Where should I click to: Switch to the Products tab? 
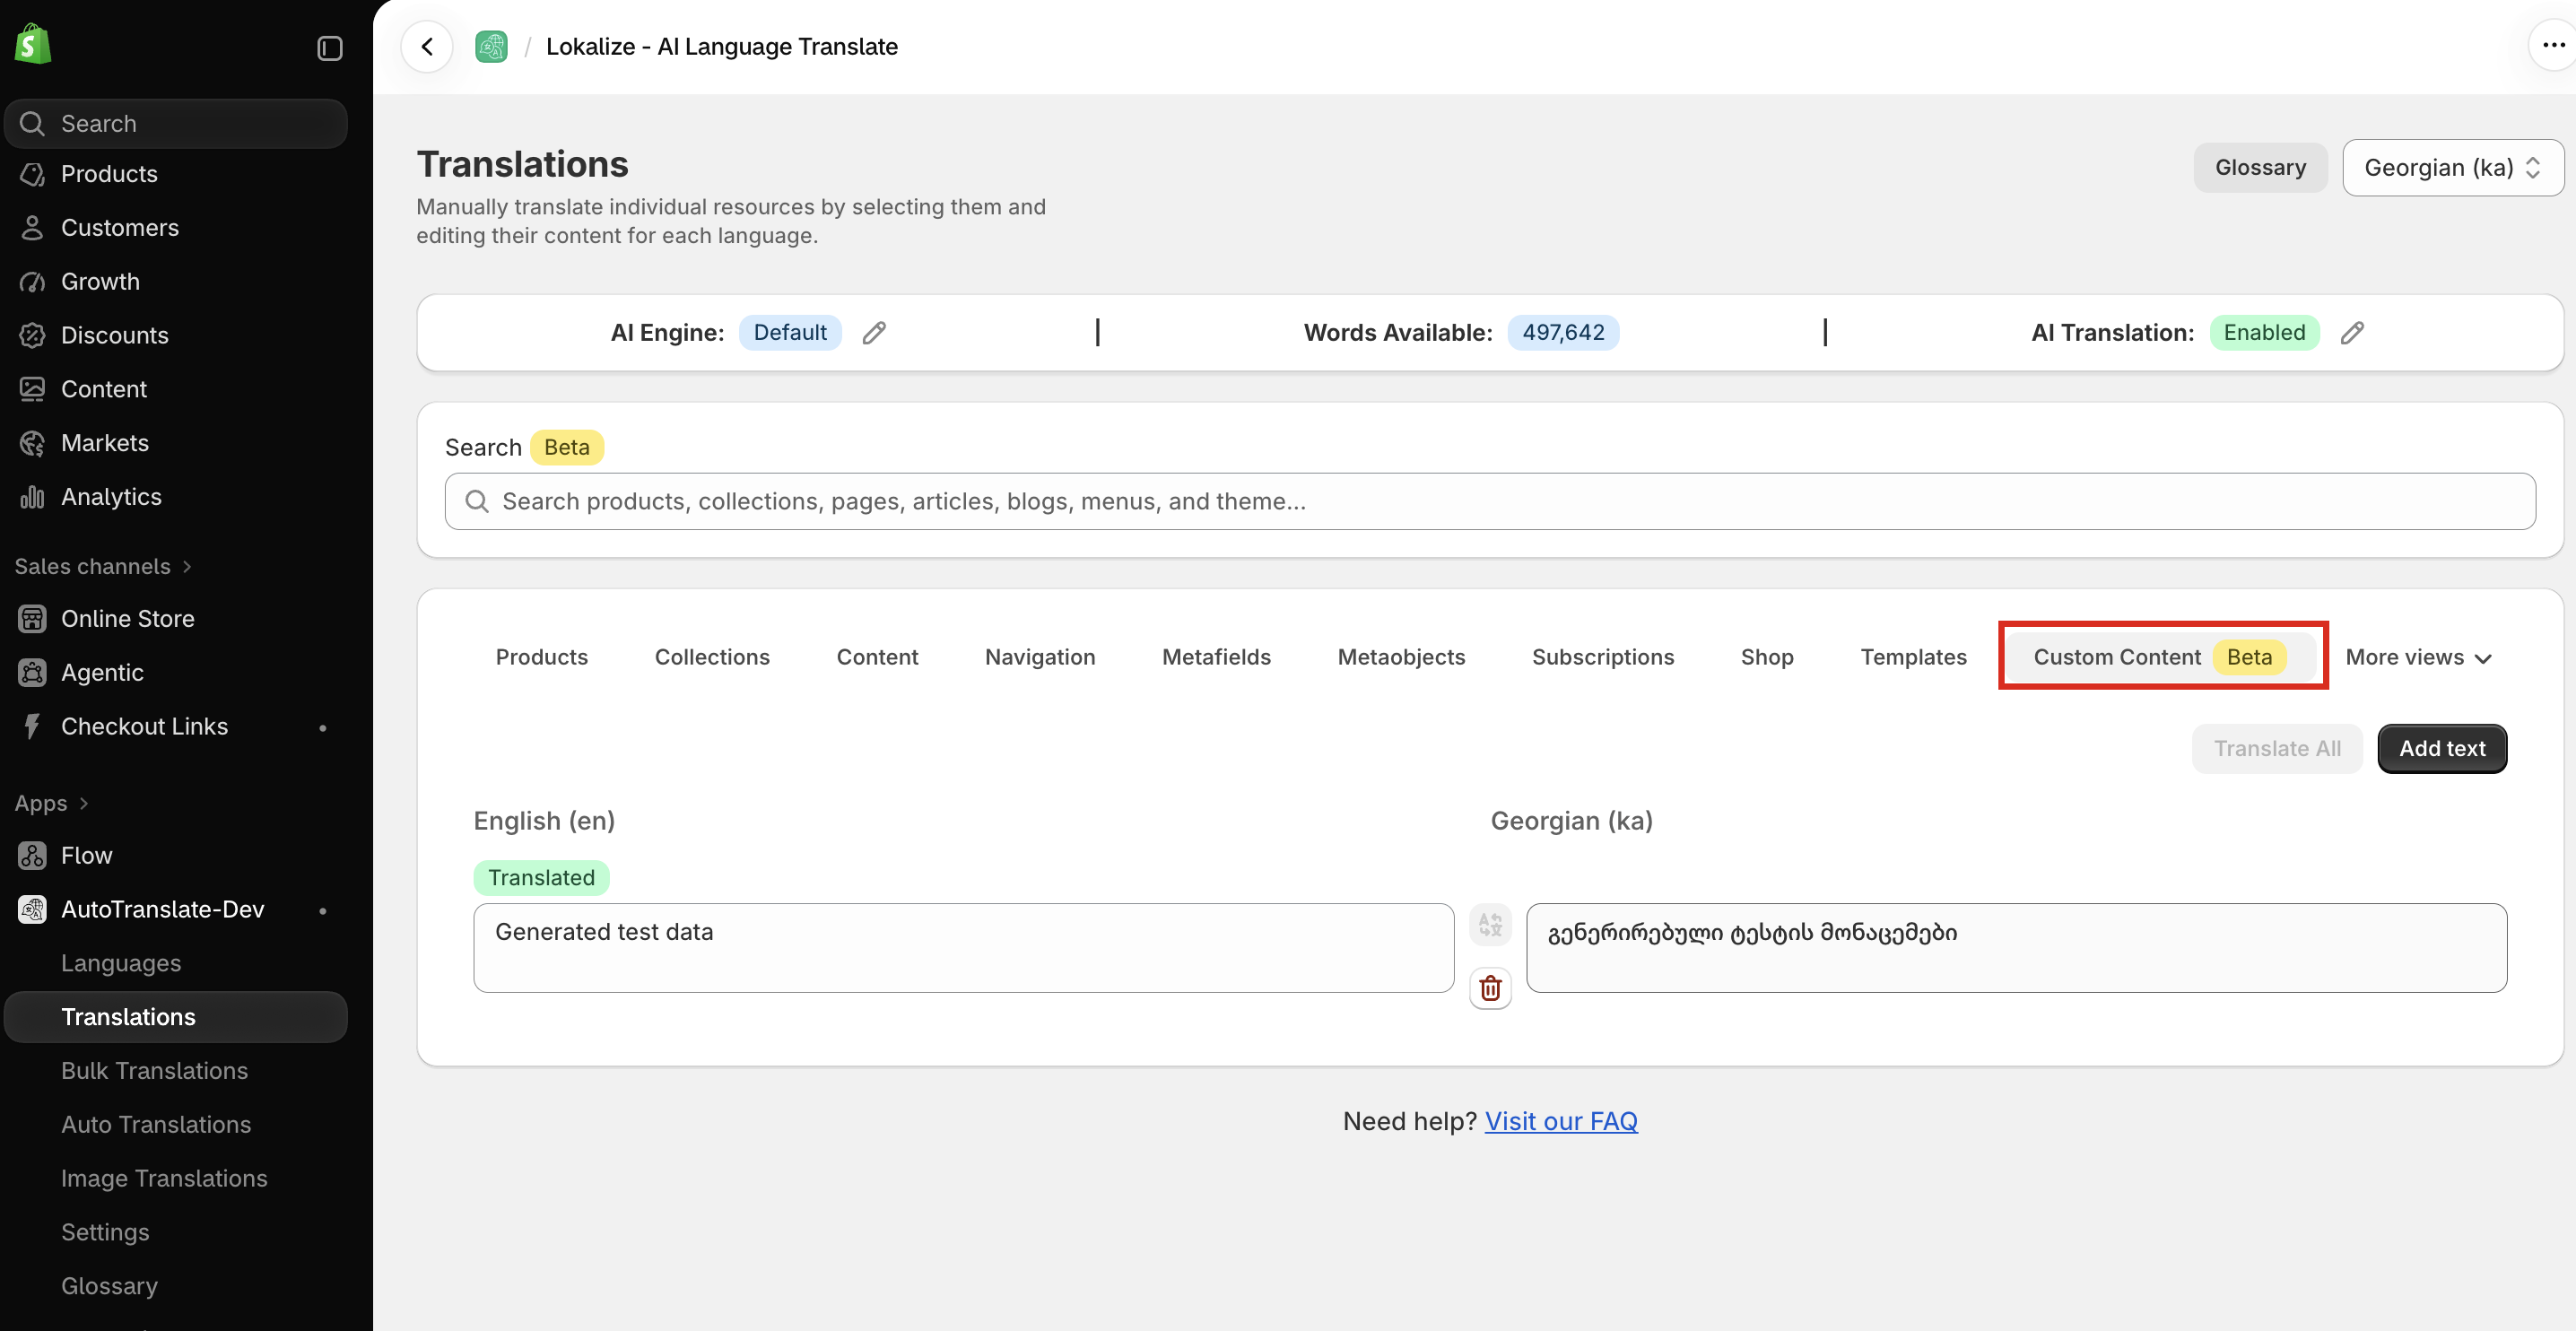click(x=541, y=658)
